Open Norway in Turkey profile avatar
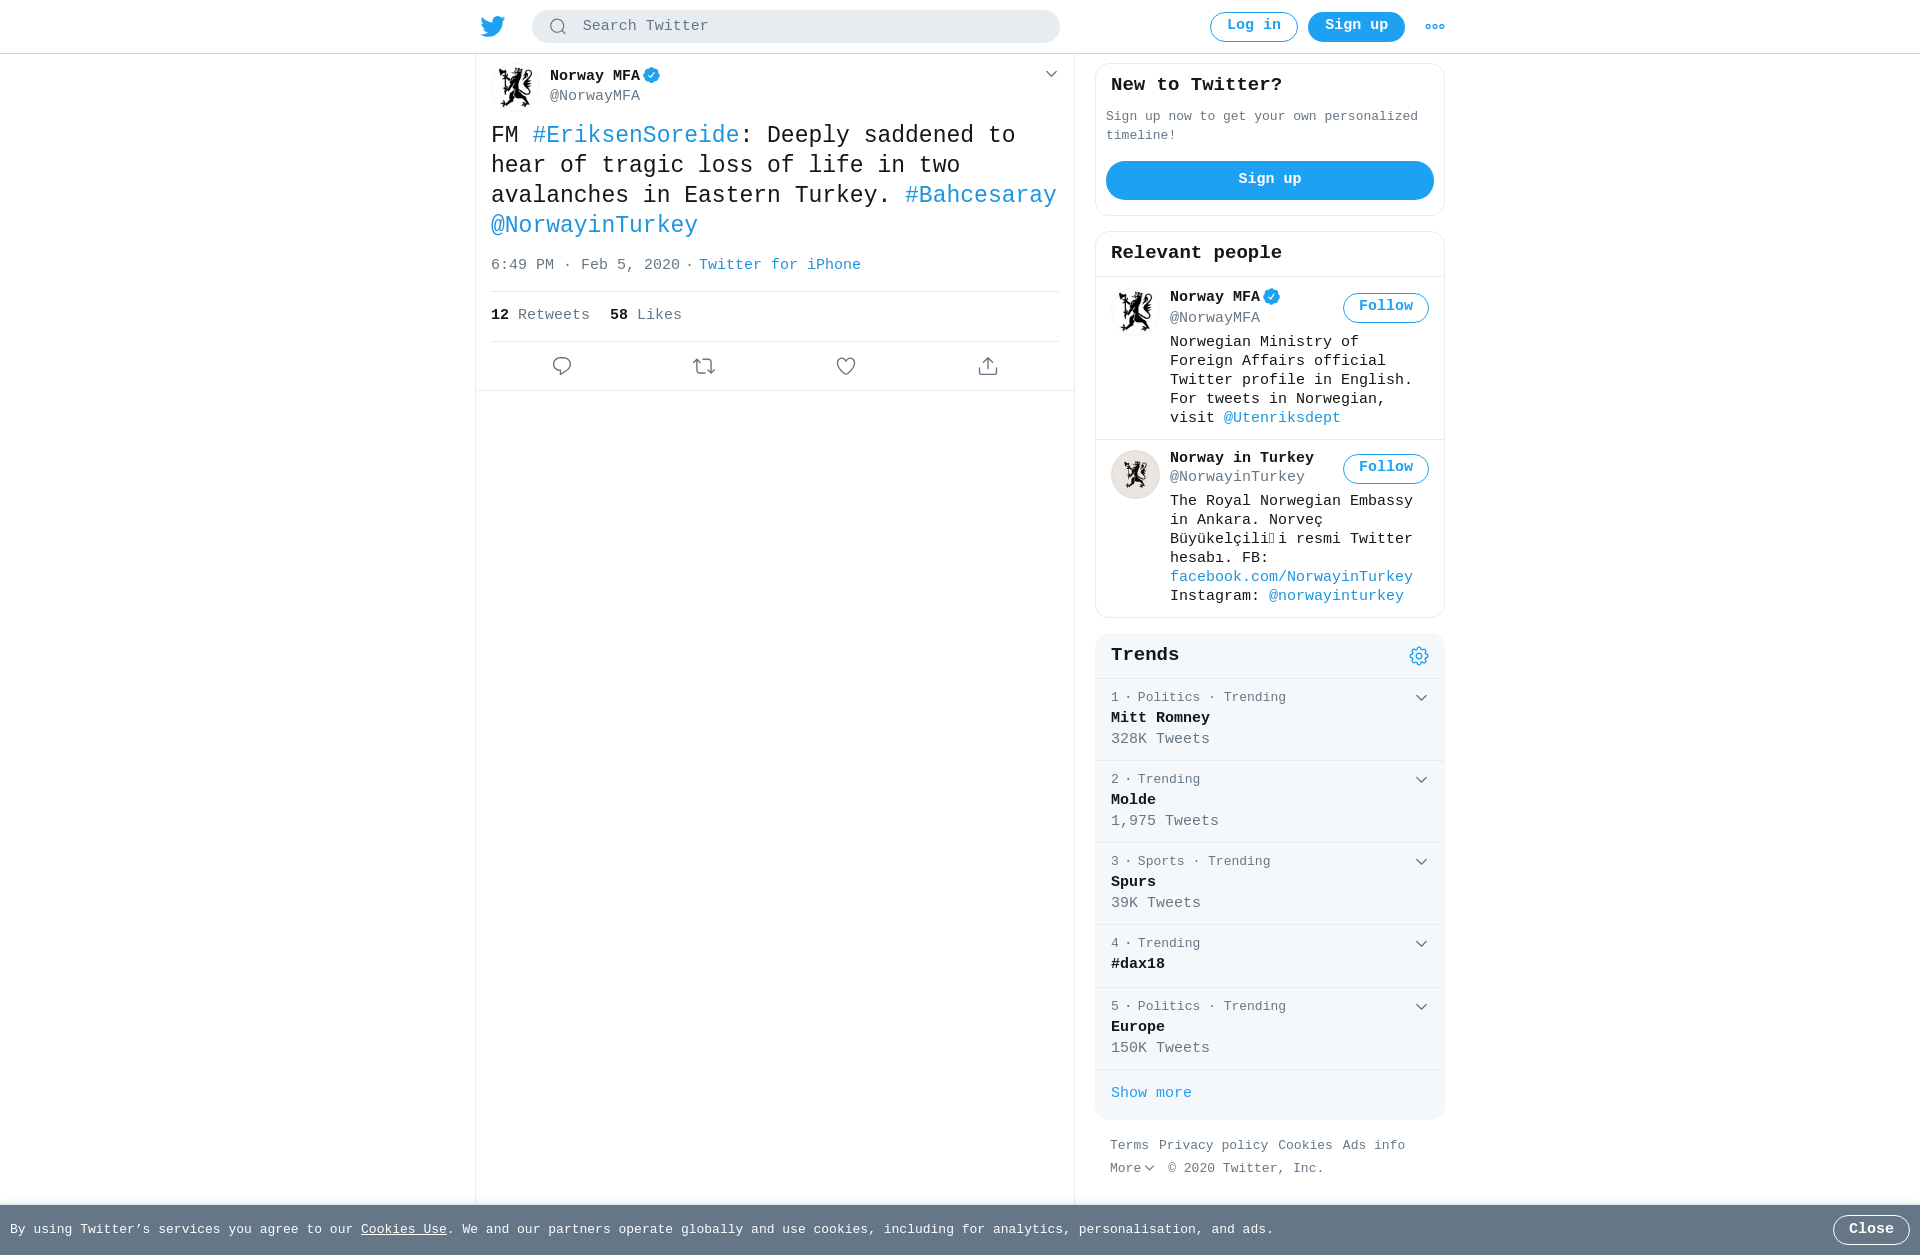The height and width of the screenshot is (1255, 1920). click(x=1135, y=474)
